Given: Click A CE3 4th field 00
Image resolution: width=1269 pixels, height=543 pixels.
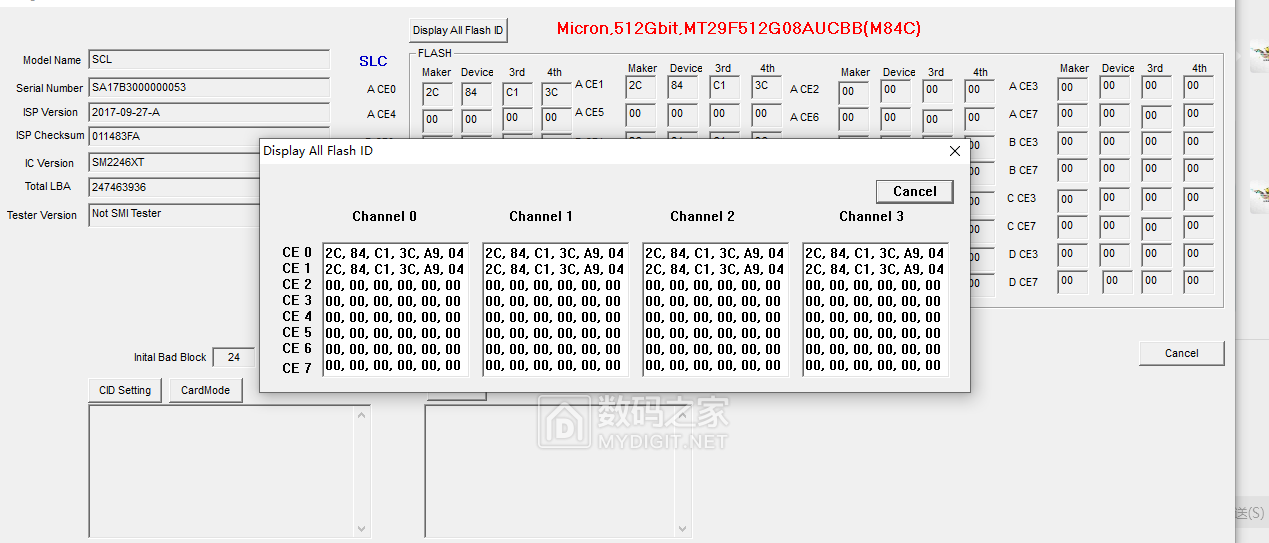Looking at the screenshot, I should pyautogui.click(x=1198, y=87).
